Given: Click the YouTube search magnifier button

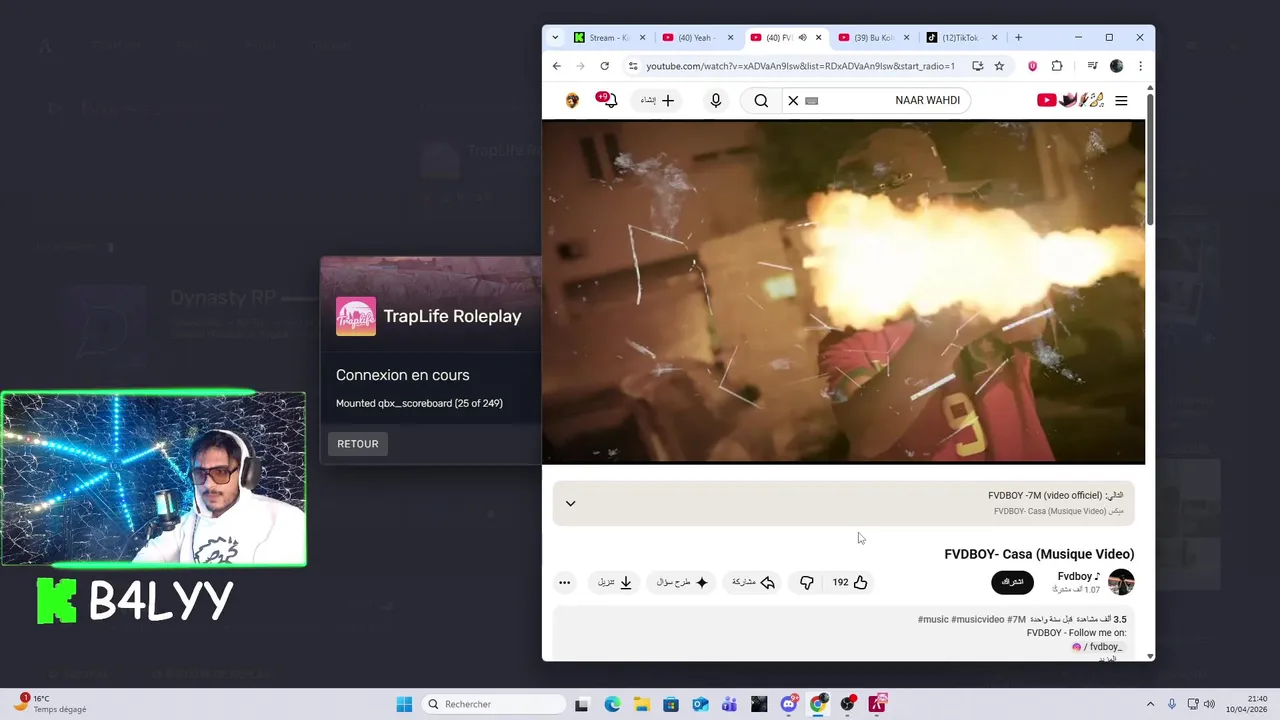Looking at the screenshot, I should click(x=761, y=100).
